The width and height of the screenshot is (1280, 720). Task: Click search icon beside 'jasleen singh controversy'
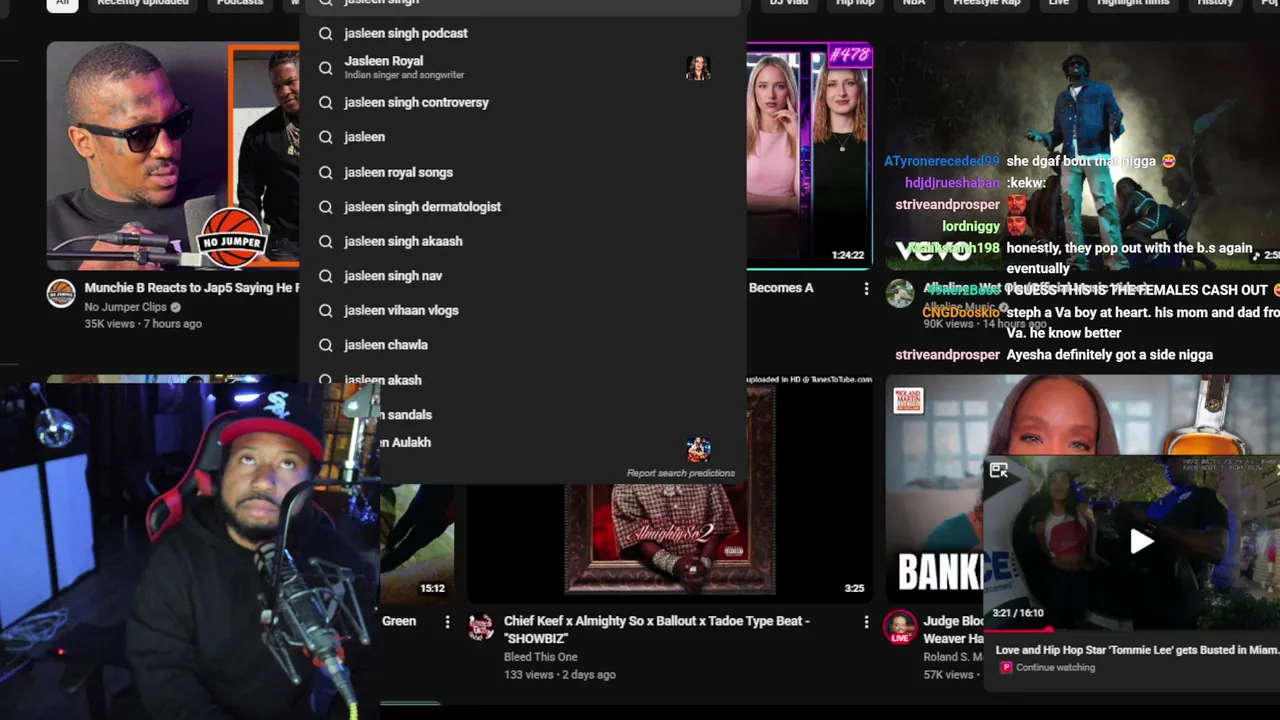[x=325, y=103]
